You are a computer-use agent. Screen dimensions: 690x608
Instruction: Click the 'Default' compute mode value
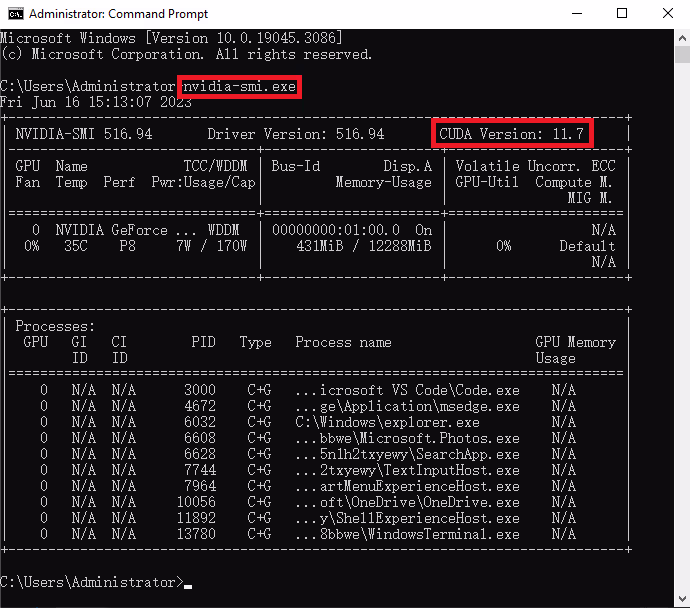587,246
